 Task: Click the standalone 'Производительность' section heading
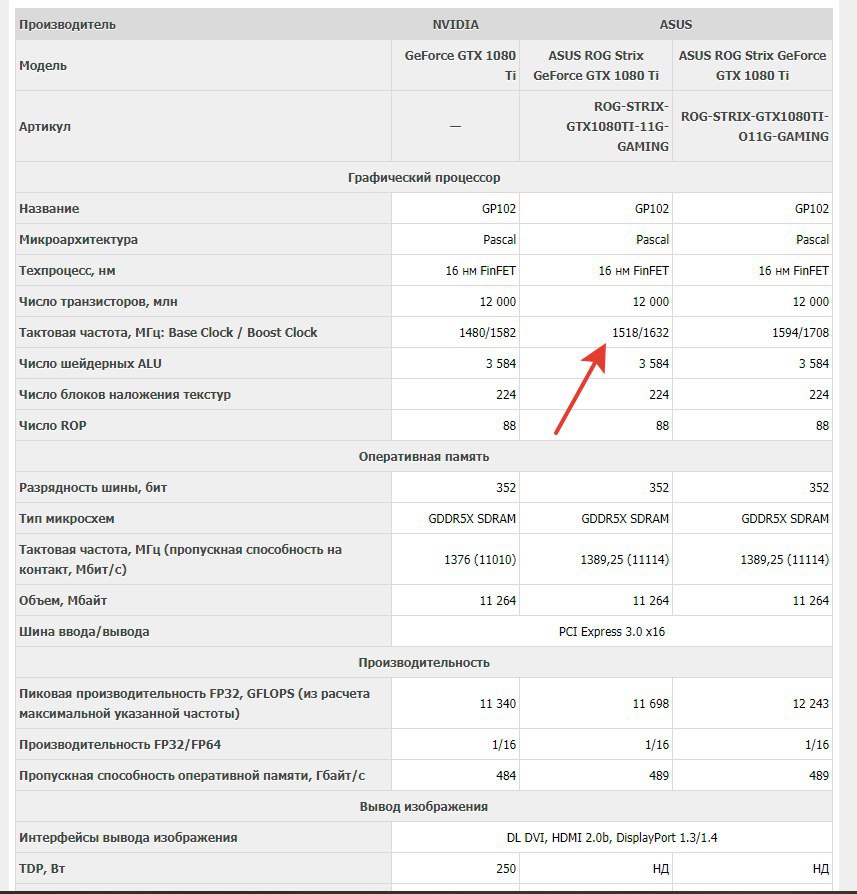[424, 663]
